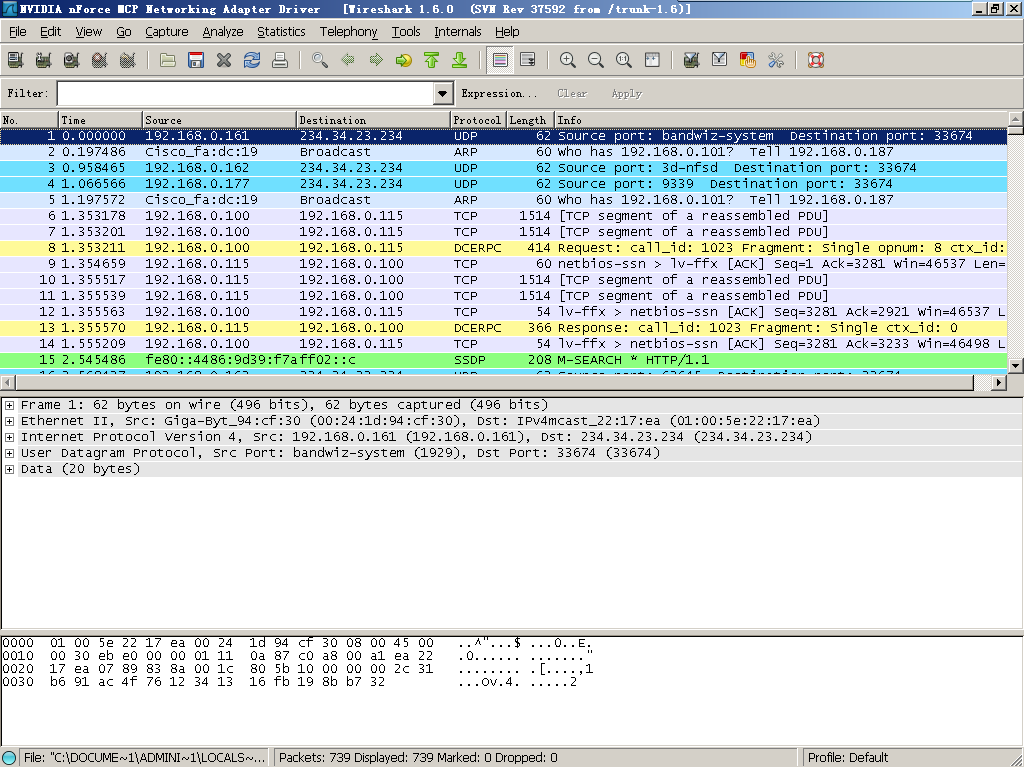
Task: Open the Analyze menu
Action: (223, 31)
